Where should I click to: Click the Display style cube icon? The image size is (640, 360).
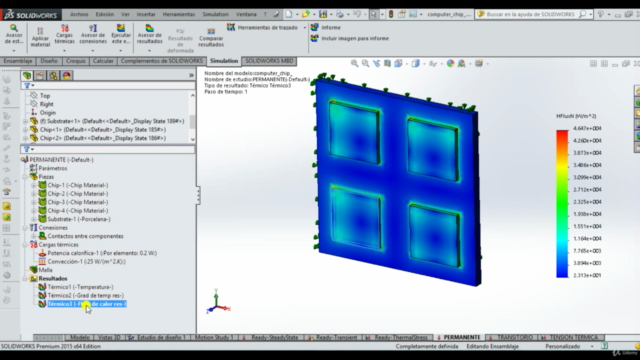click(416, 63)
